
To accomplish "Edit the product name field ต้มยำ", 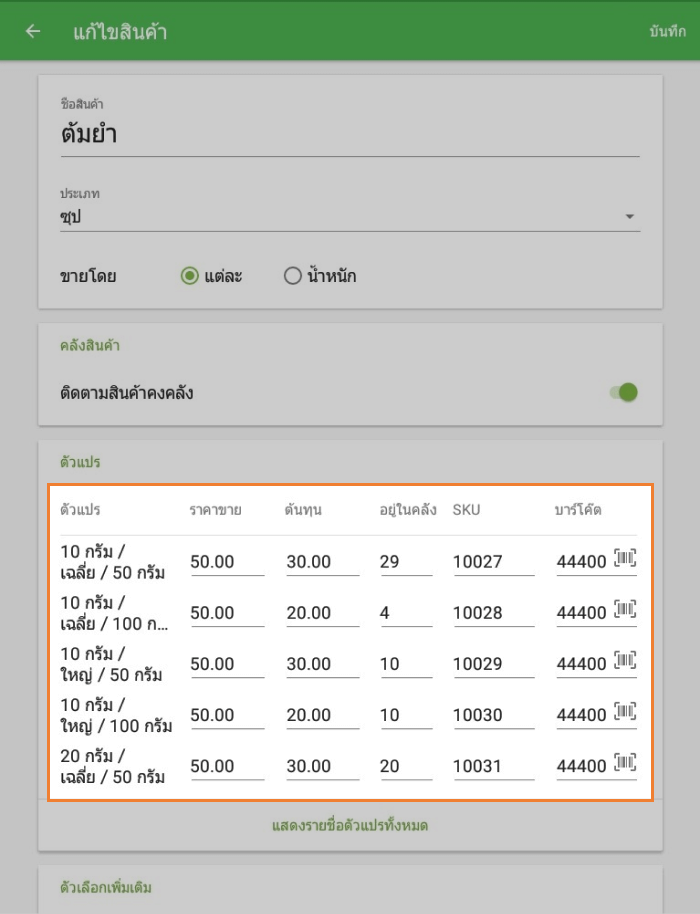I will click(x=349, y=135).
